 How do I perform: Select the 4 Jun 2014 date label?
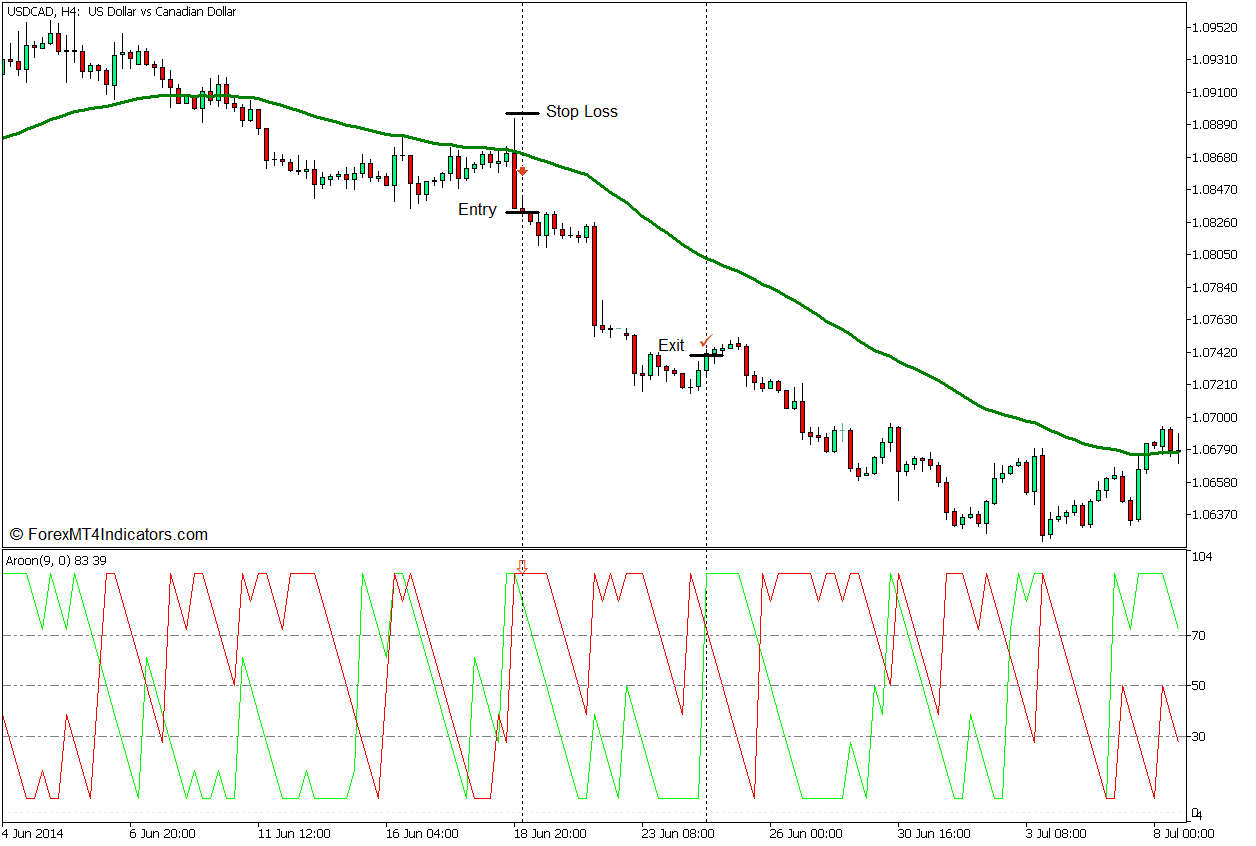[x=34, y=833]
